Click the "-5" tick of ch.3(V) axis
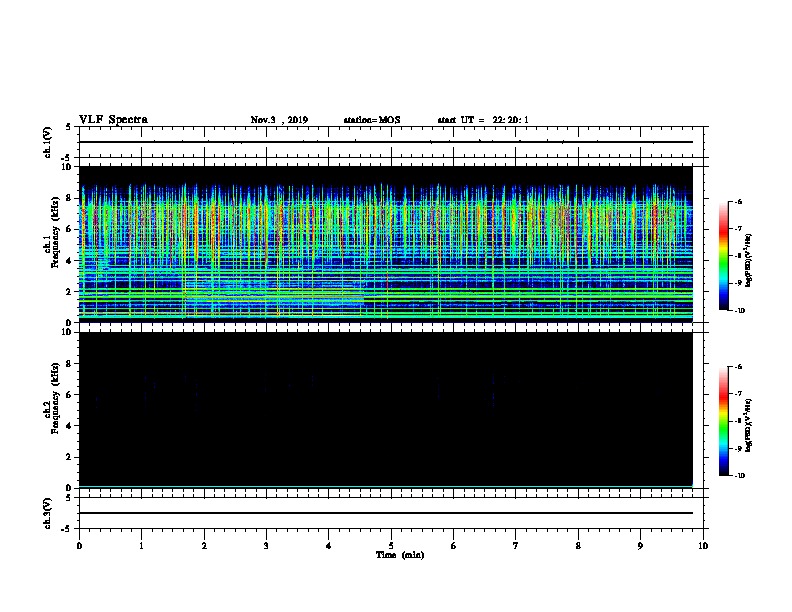Screen dimensions: 792x612 pyautogui.click(x=67, y=529)
